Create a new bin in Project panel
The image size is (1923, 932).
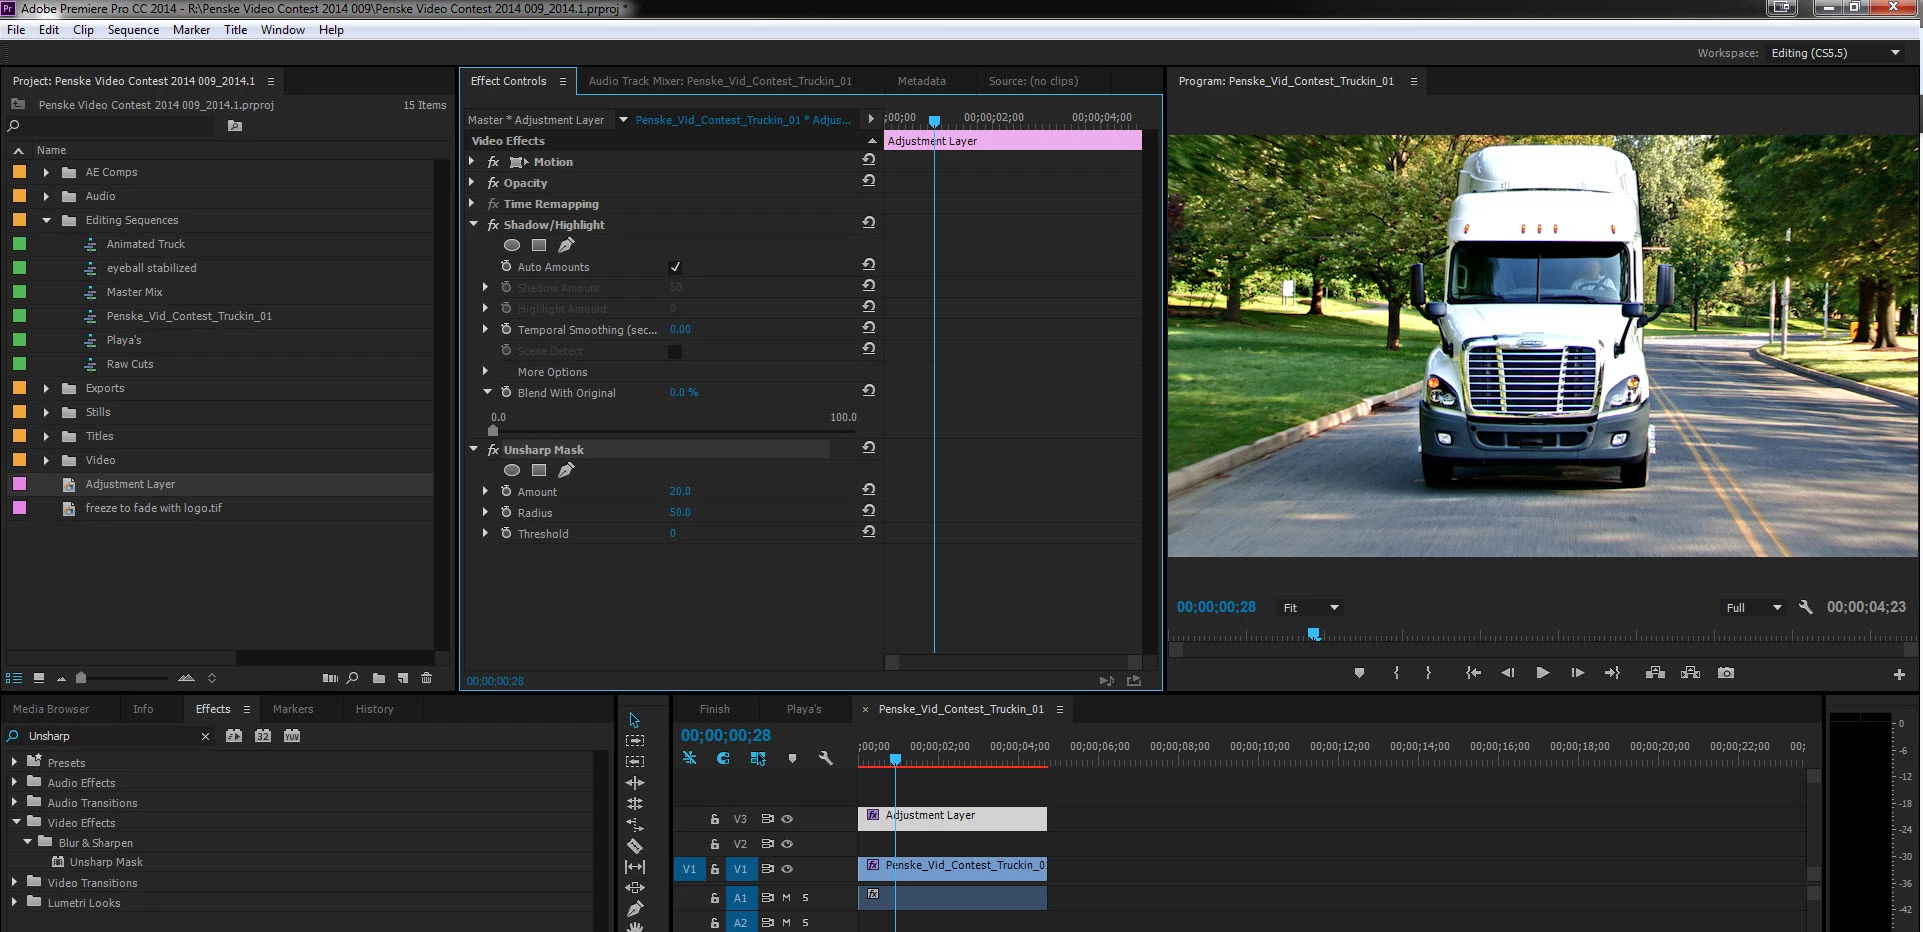tap(379, 678)
